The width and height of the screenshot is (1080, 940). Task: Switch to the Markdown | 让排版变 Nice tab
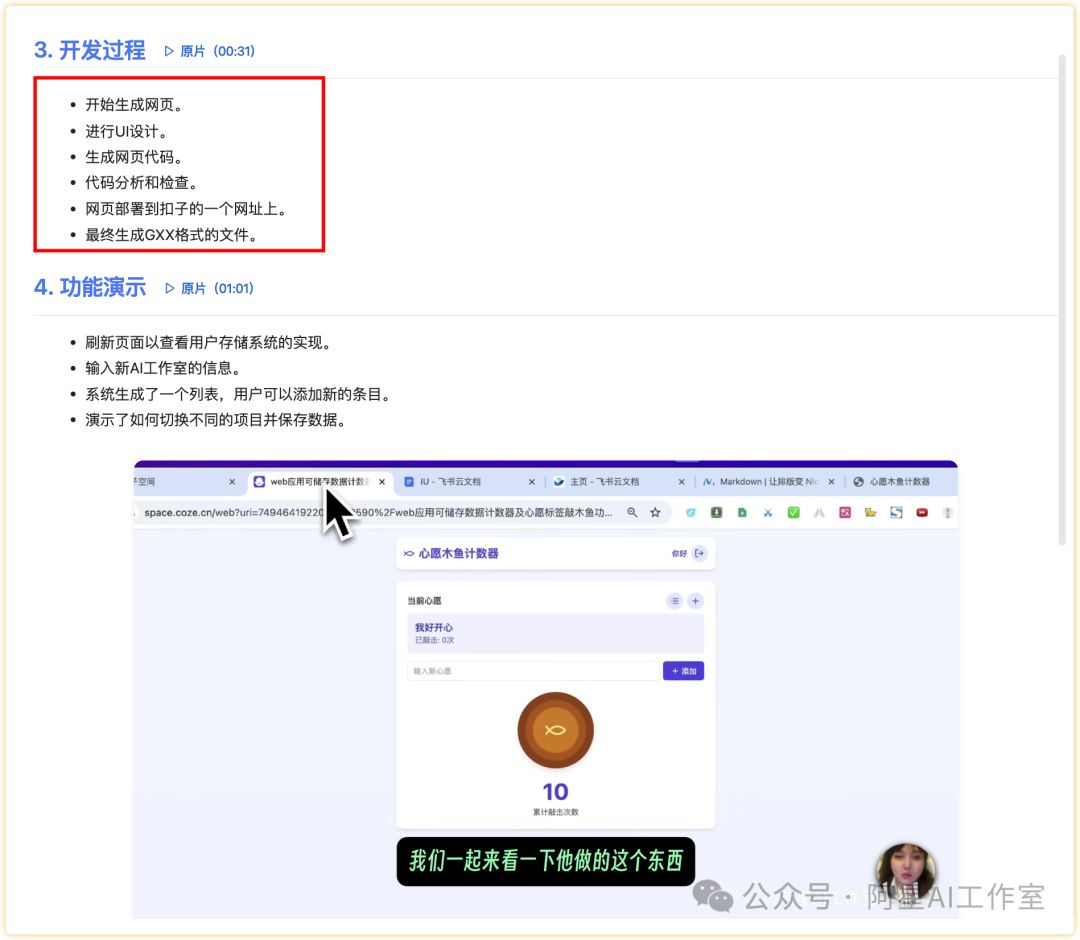768,481
